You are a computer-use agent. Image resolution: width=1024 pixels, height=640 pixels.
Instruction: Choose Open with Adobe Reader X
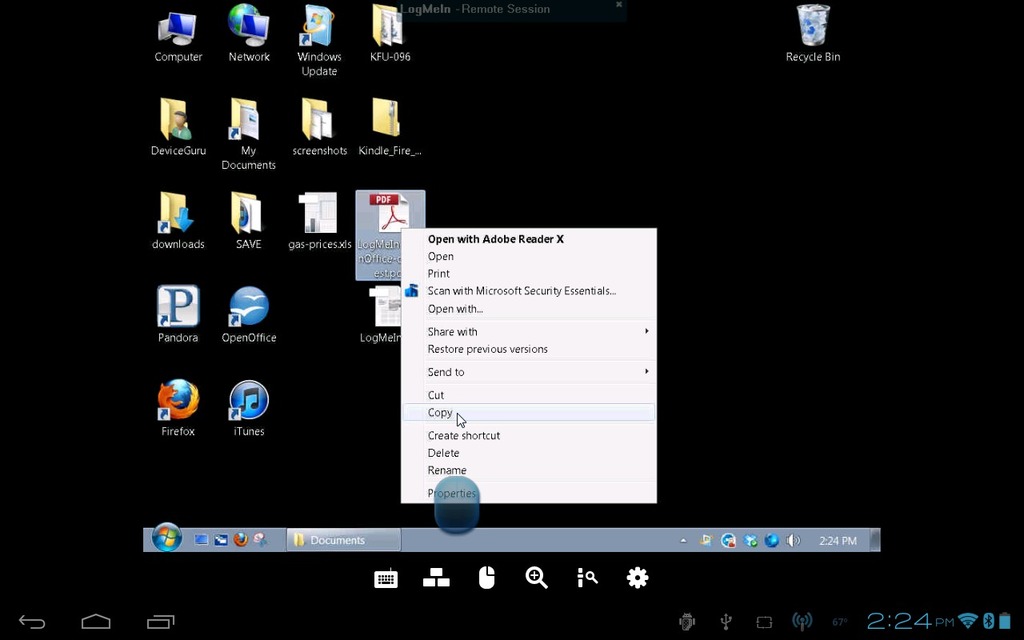pyautogui.click(x=528, y=239)
